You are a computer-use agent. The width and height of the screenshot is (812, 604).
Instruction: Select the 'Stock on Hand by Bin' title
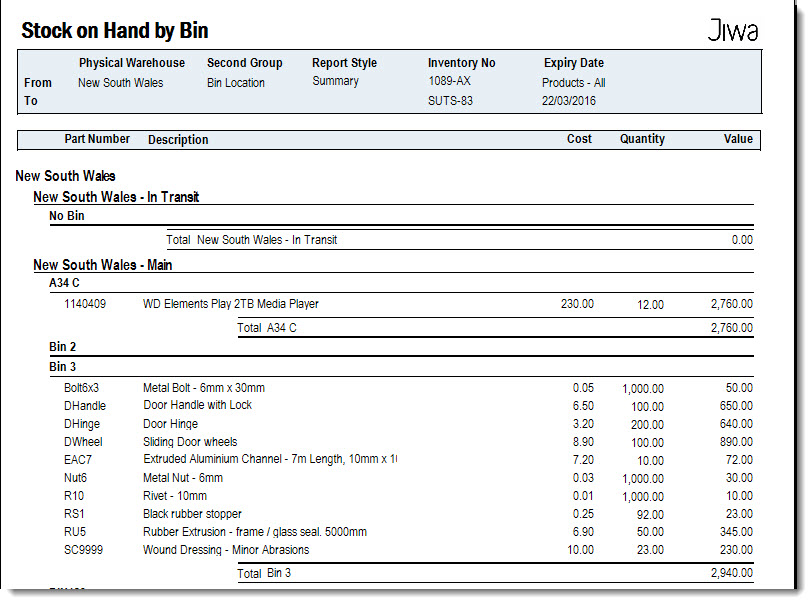[114, 31]
